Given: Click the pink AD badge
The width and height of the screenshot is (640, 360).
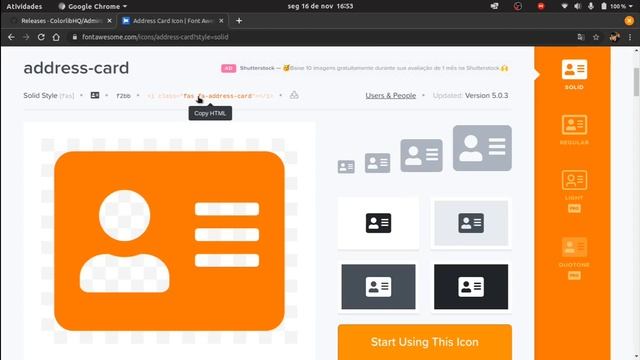Looking at the screenshot, I should coord(229,68).
